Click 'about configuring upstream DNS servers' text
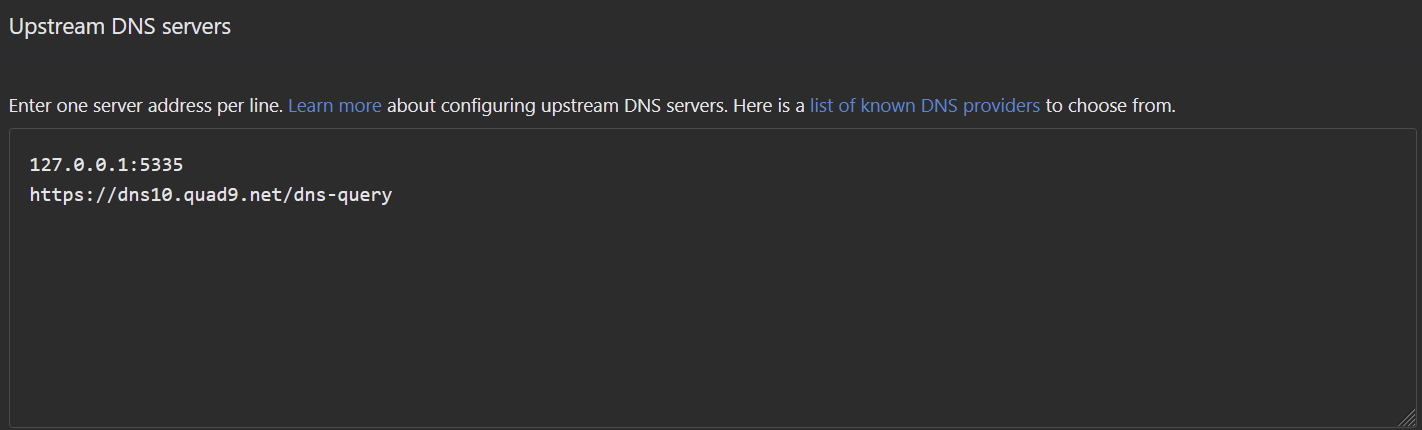The image size is (1422, 430). 557,105
